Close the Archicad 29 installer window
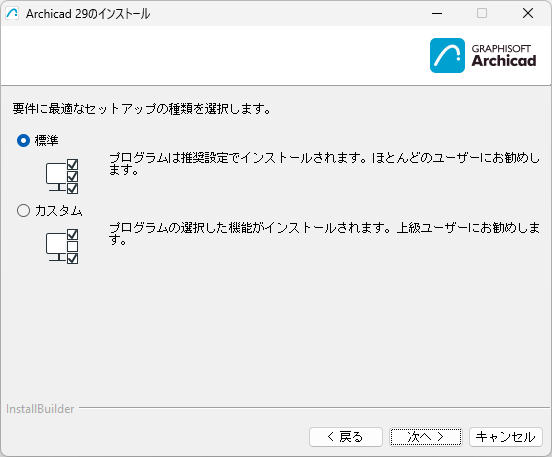Viewport: 552px width, 457px height. tap(528, 13)
